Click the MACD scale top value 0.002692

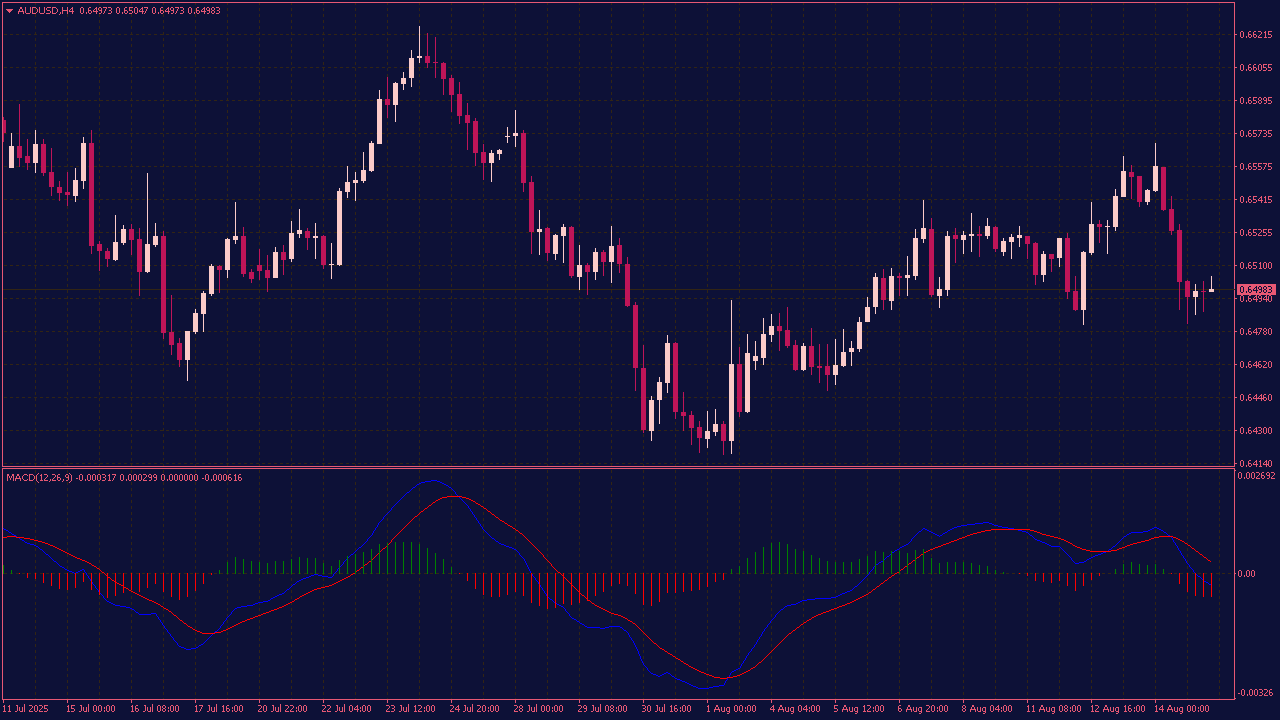pyautogui.click(x=1257, y=476)
